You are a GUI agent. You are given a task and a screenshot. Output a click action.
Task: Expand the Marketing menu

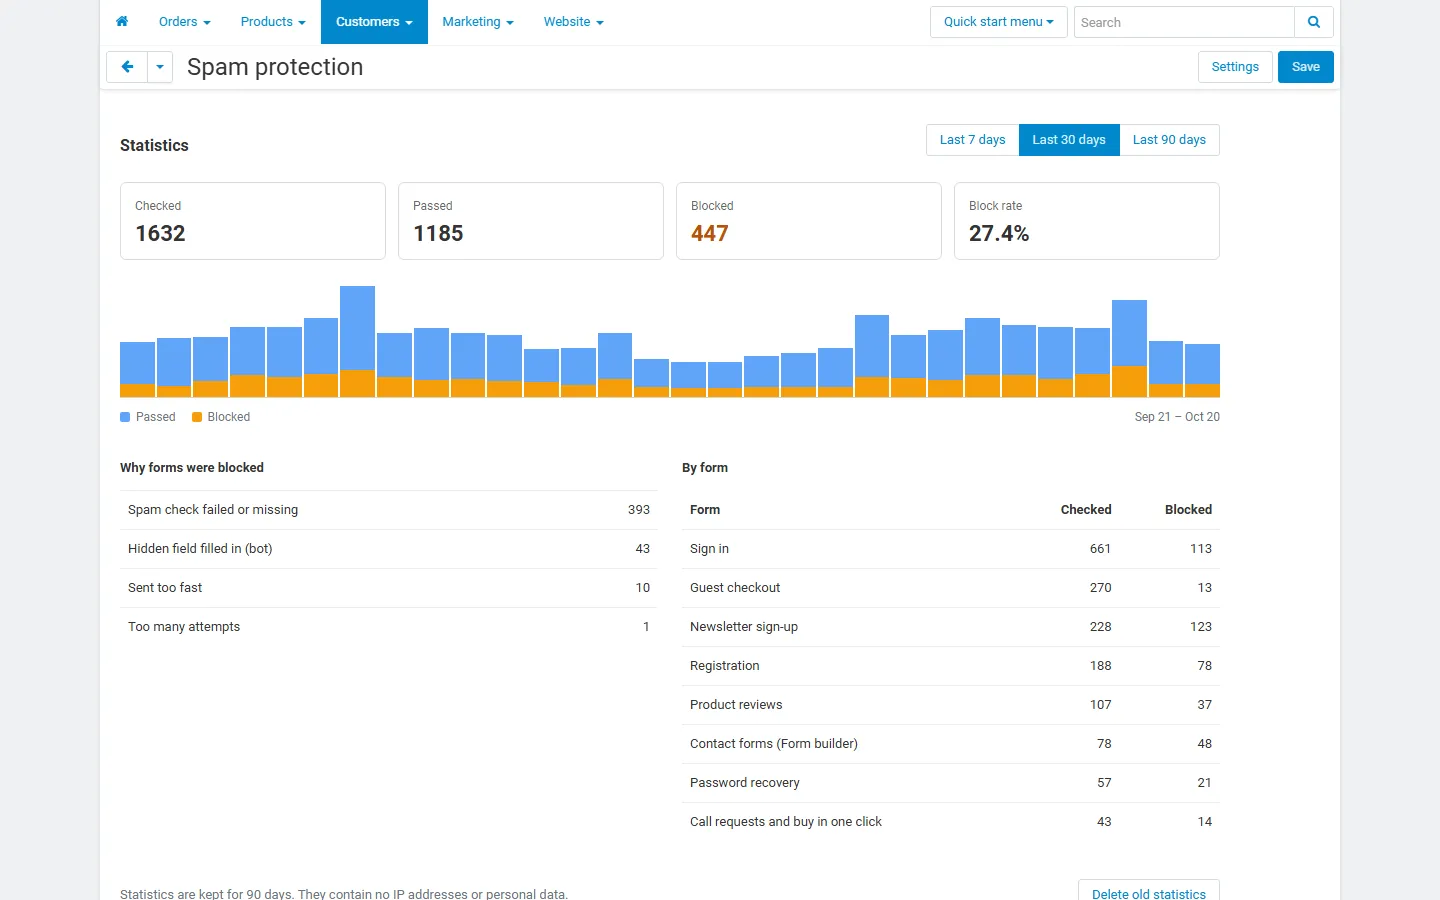point(478,22)
